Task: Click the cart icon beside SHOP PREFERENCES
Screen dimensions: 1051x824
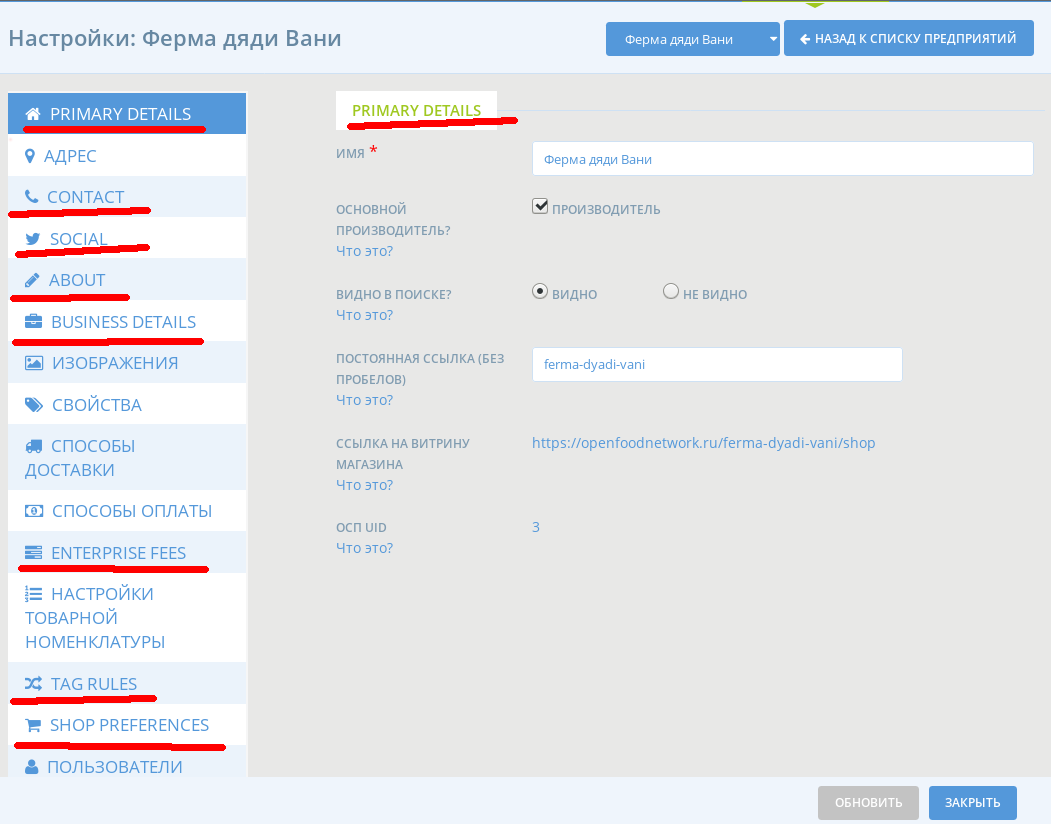Action: click(33, 725)
